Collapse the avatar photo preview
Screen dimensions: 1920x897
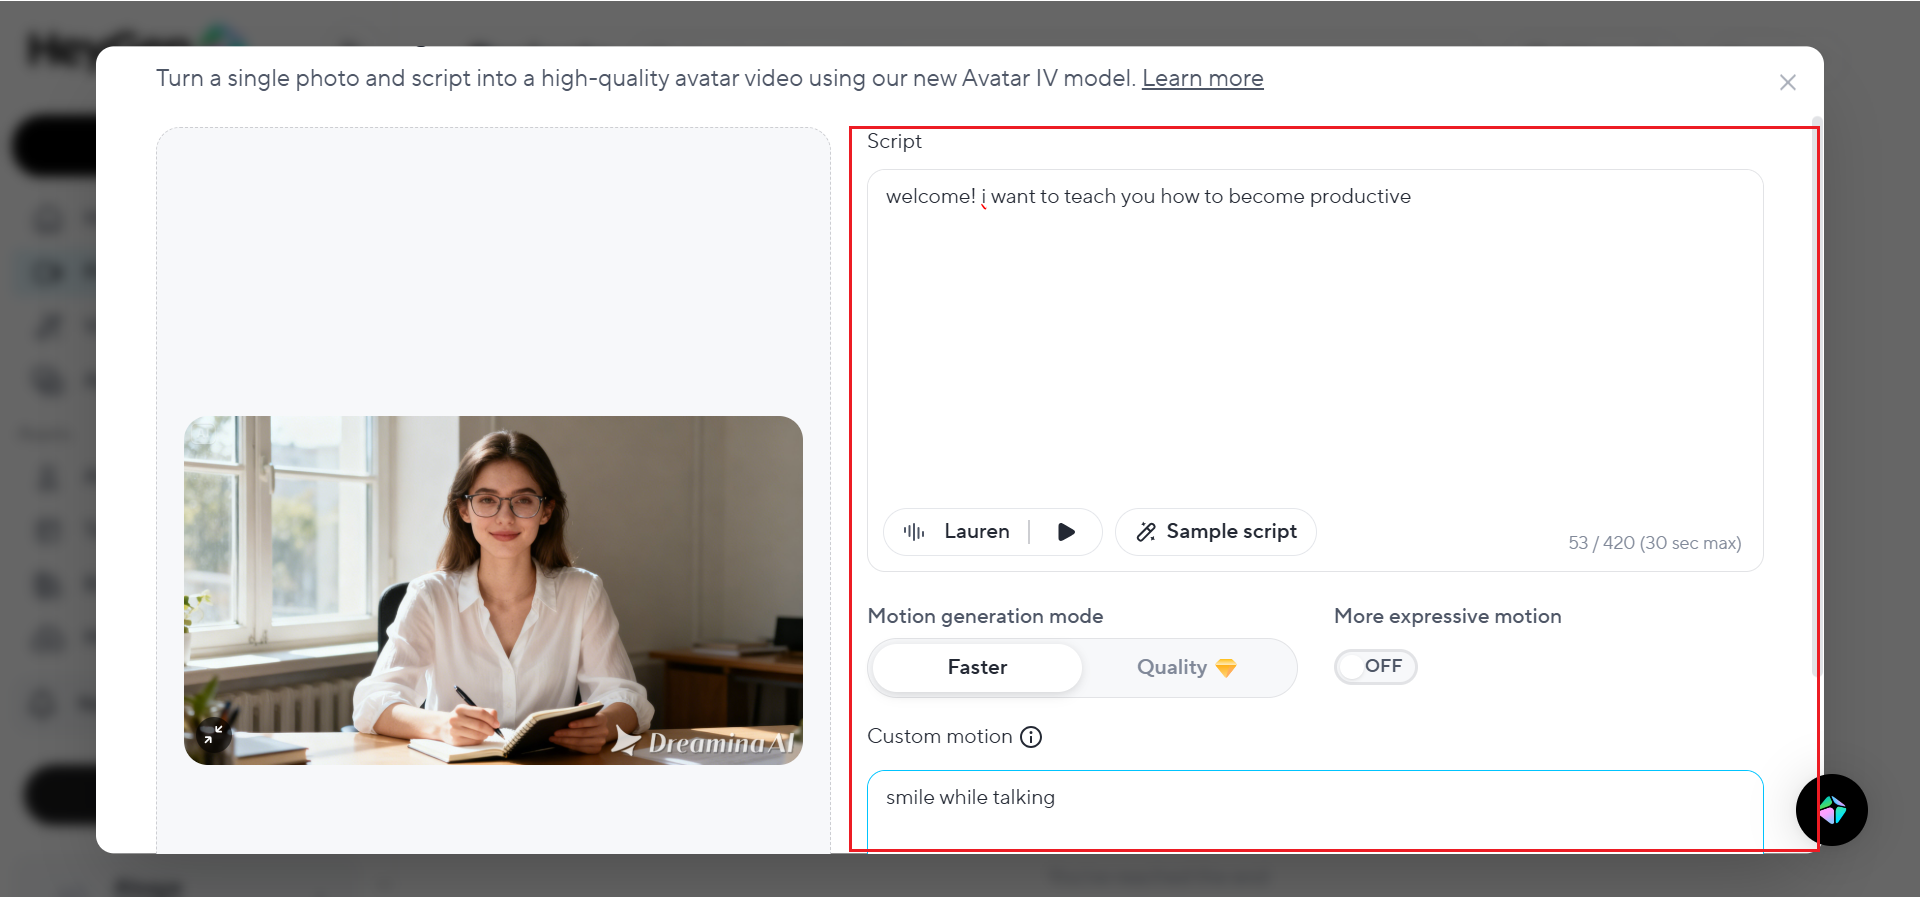pyautogui.click(x=213, y=736)
